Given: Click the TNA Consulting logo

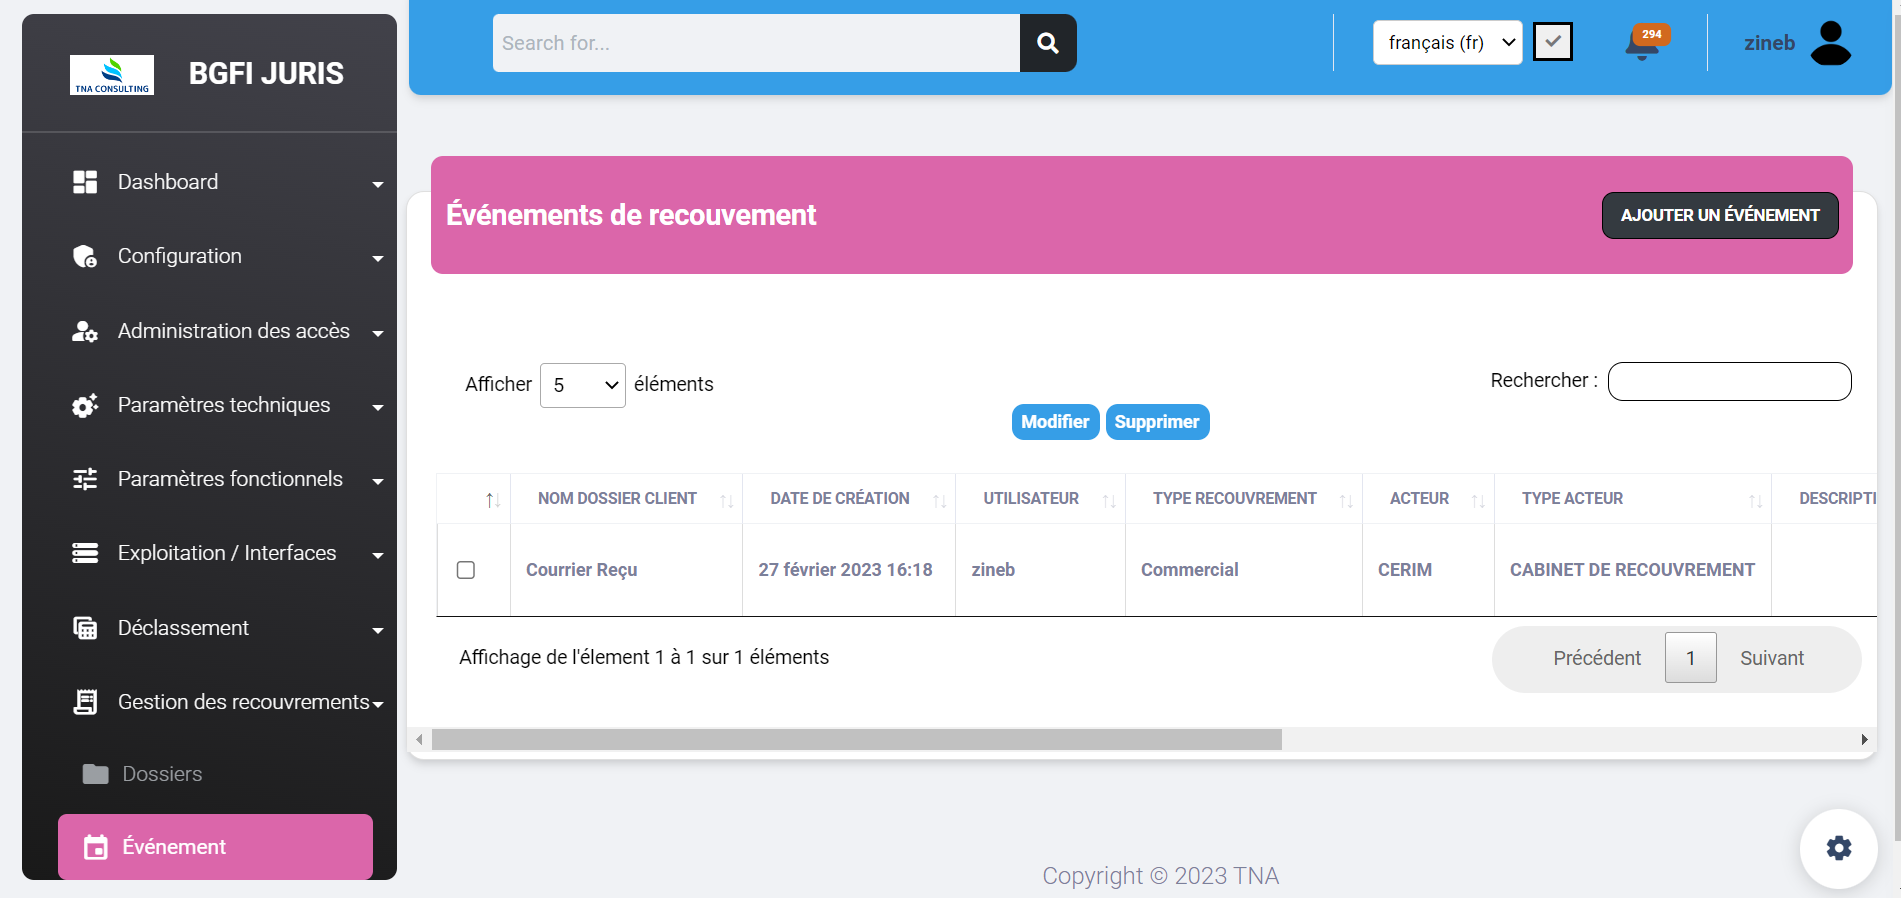Looking at the screenshot, I should 112,75.
